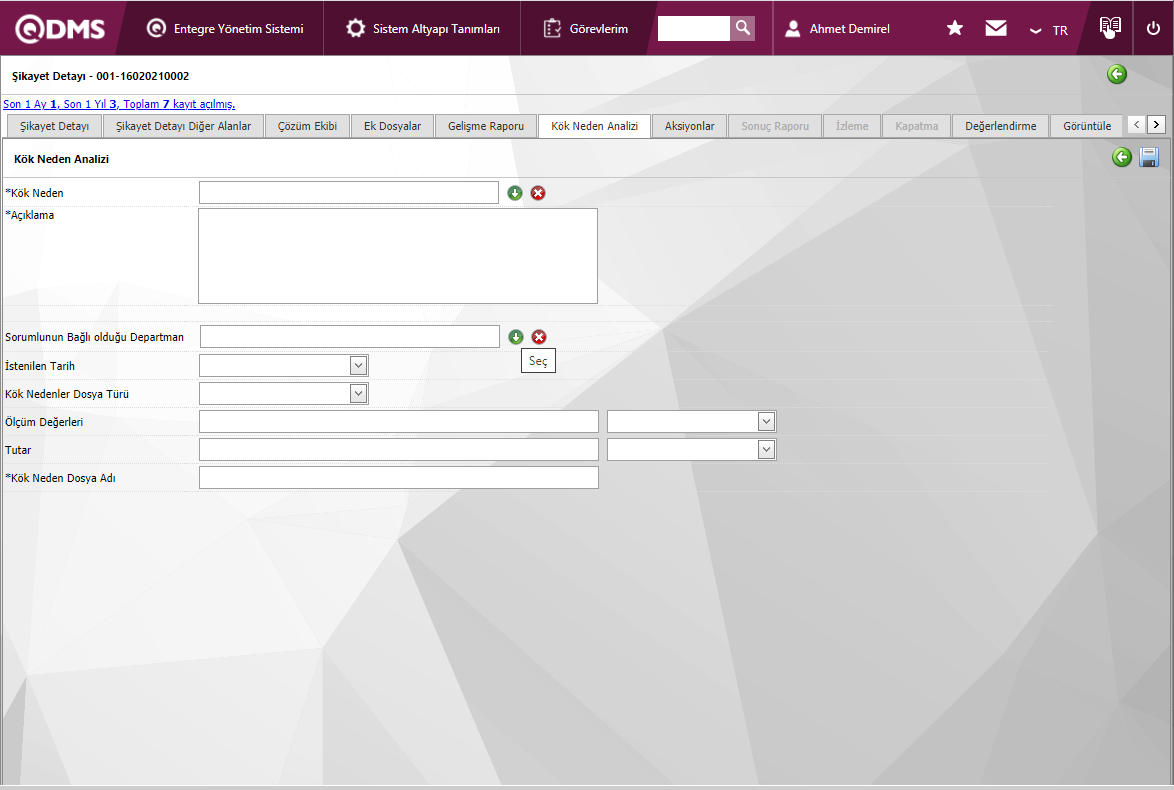Switch to the Aksiyonlar tab

(690, 126)
